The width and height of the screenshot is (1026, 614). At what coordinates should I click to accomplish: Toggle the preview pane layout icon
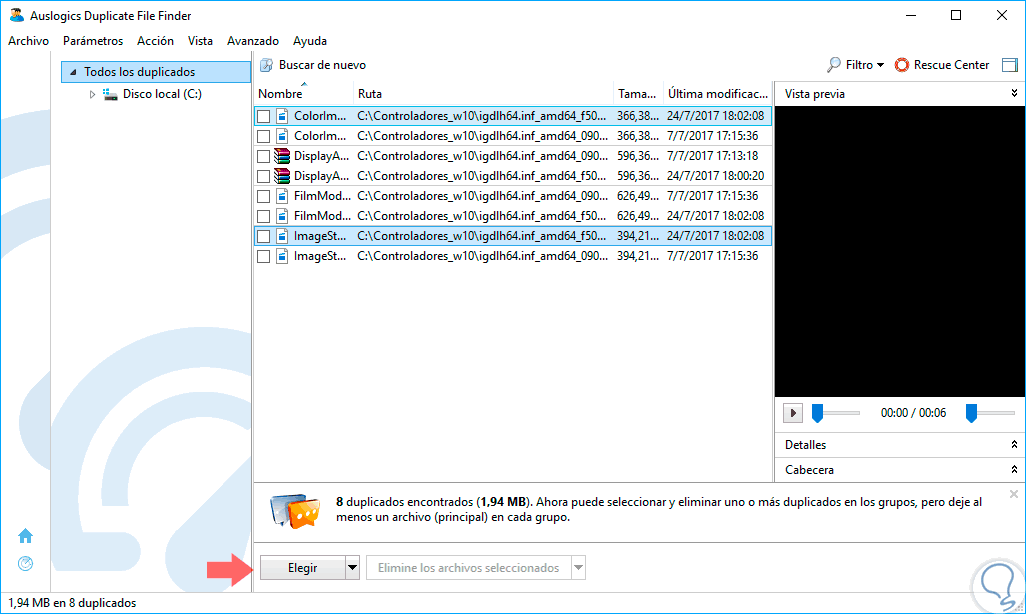point(1010,65)
